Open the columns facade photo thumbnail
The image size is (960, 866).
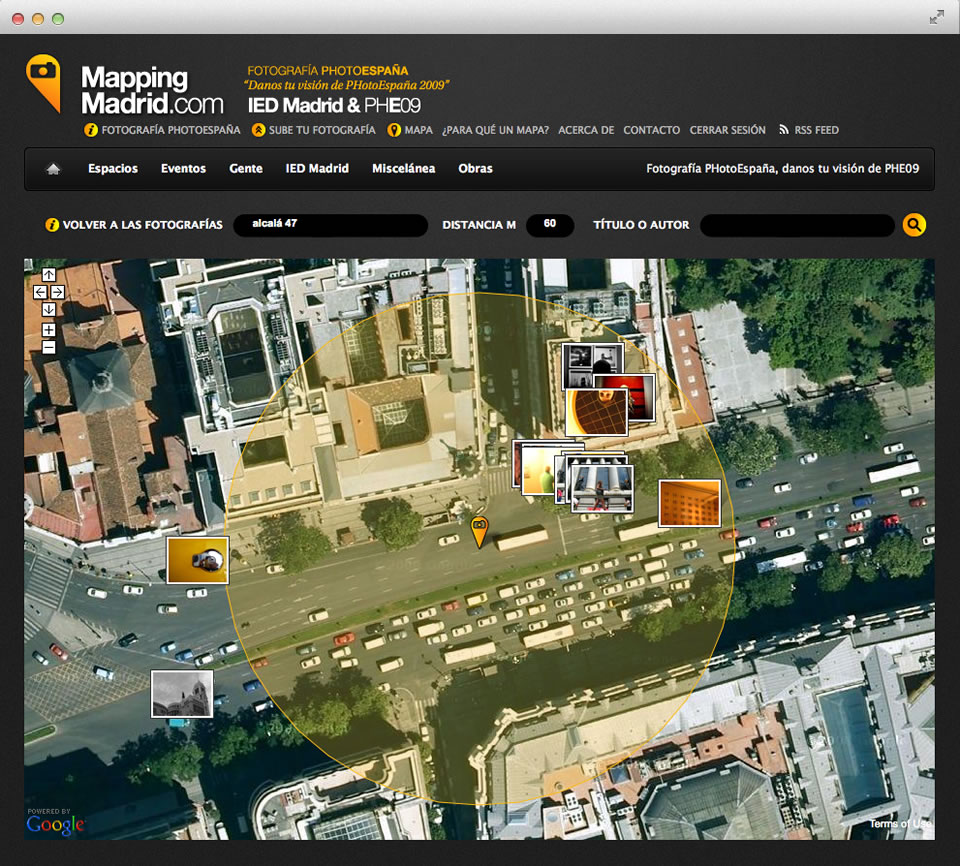(x=602, y=488)
